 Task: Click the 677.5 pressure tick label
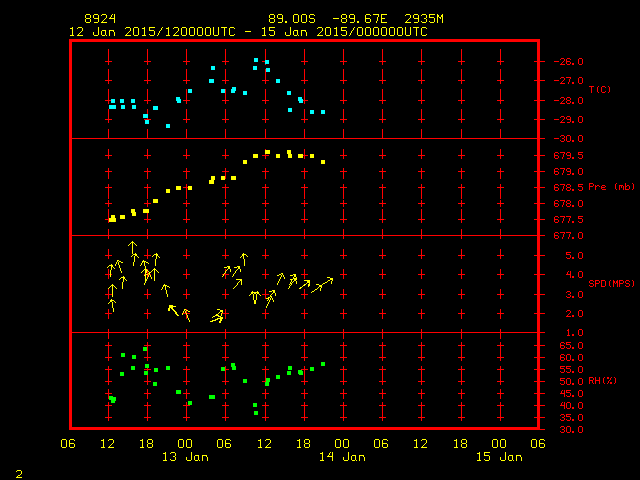click(568, 220)
